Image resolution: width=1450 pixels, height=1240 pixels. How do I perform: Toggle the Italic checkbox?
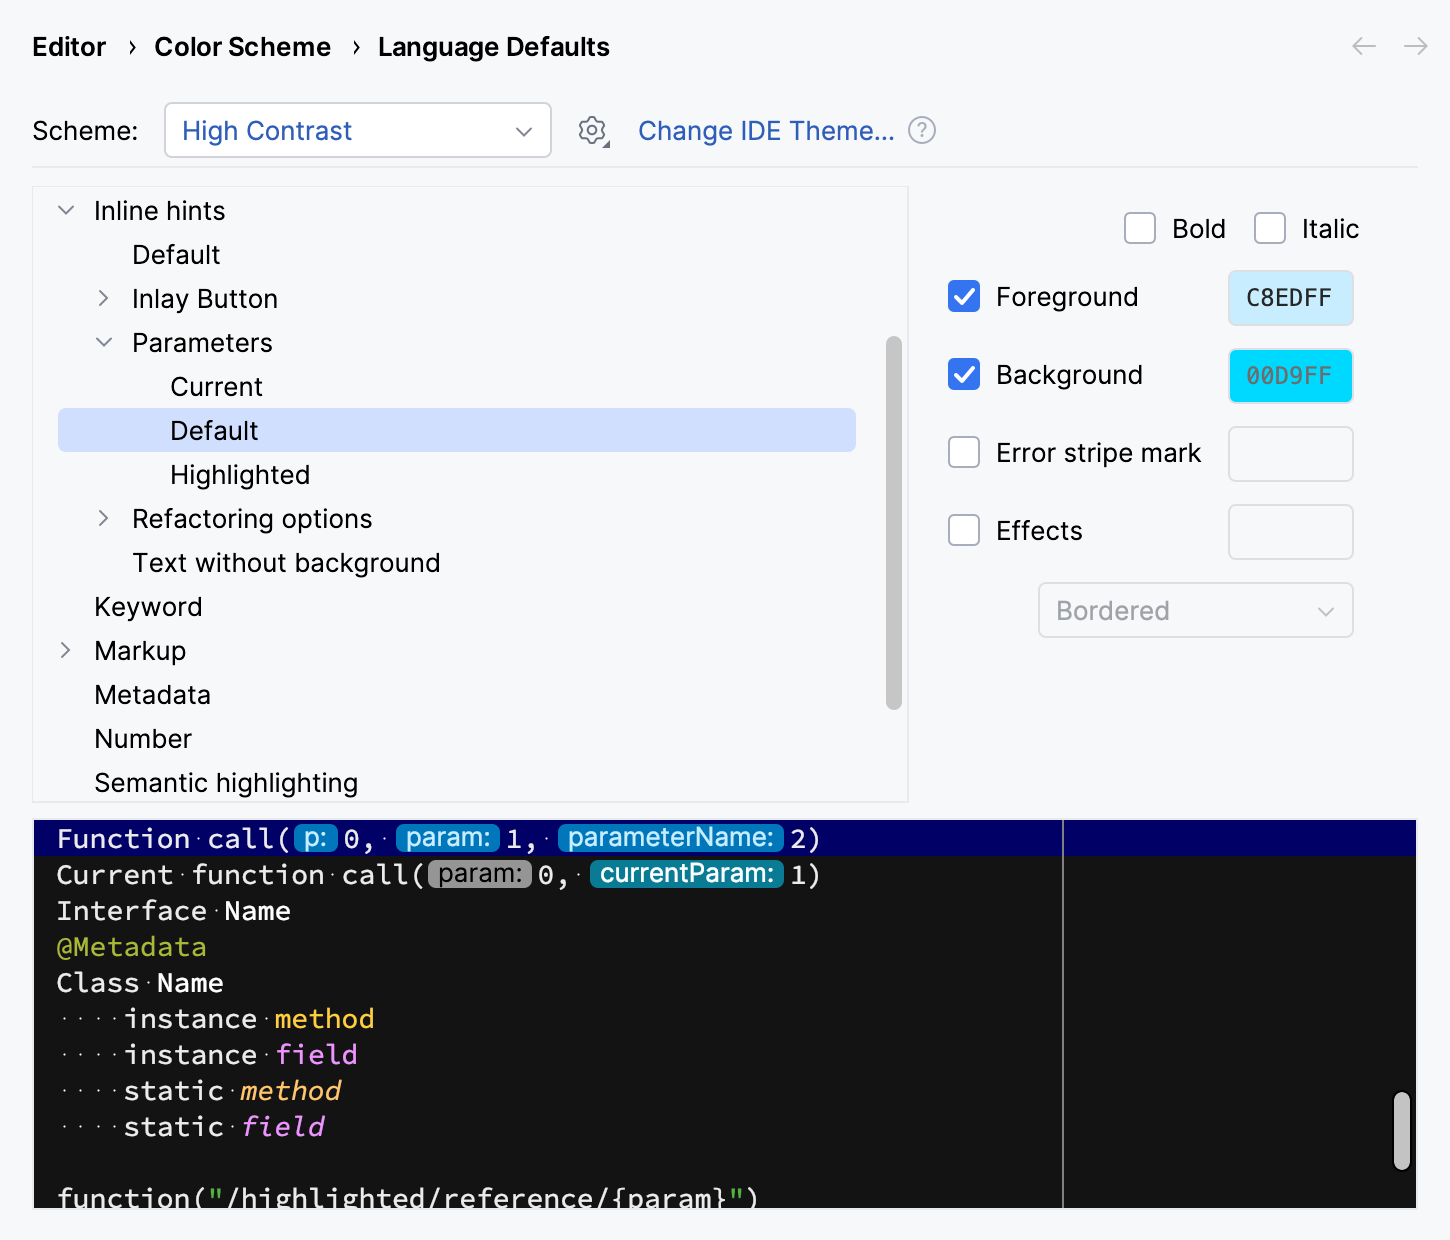(x=1270, y=228)
